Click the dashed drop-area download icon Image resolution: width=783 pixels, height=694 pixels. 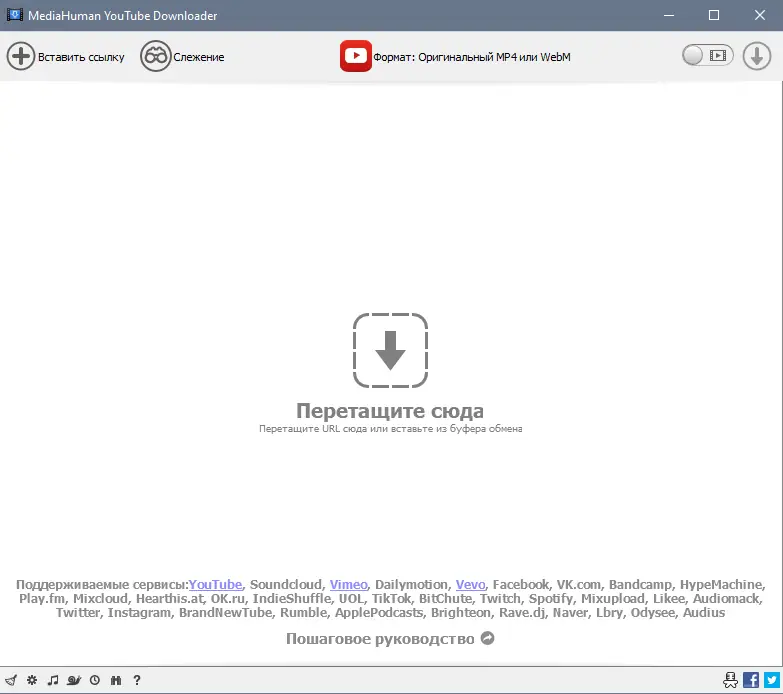tap(390, 350)
